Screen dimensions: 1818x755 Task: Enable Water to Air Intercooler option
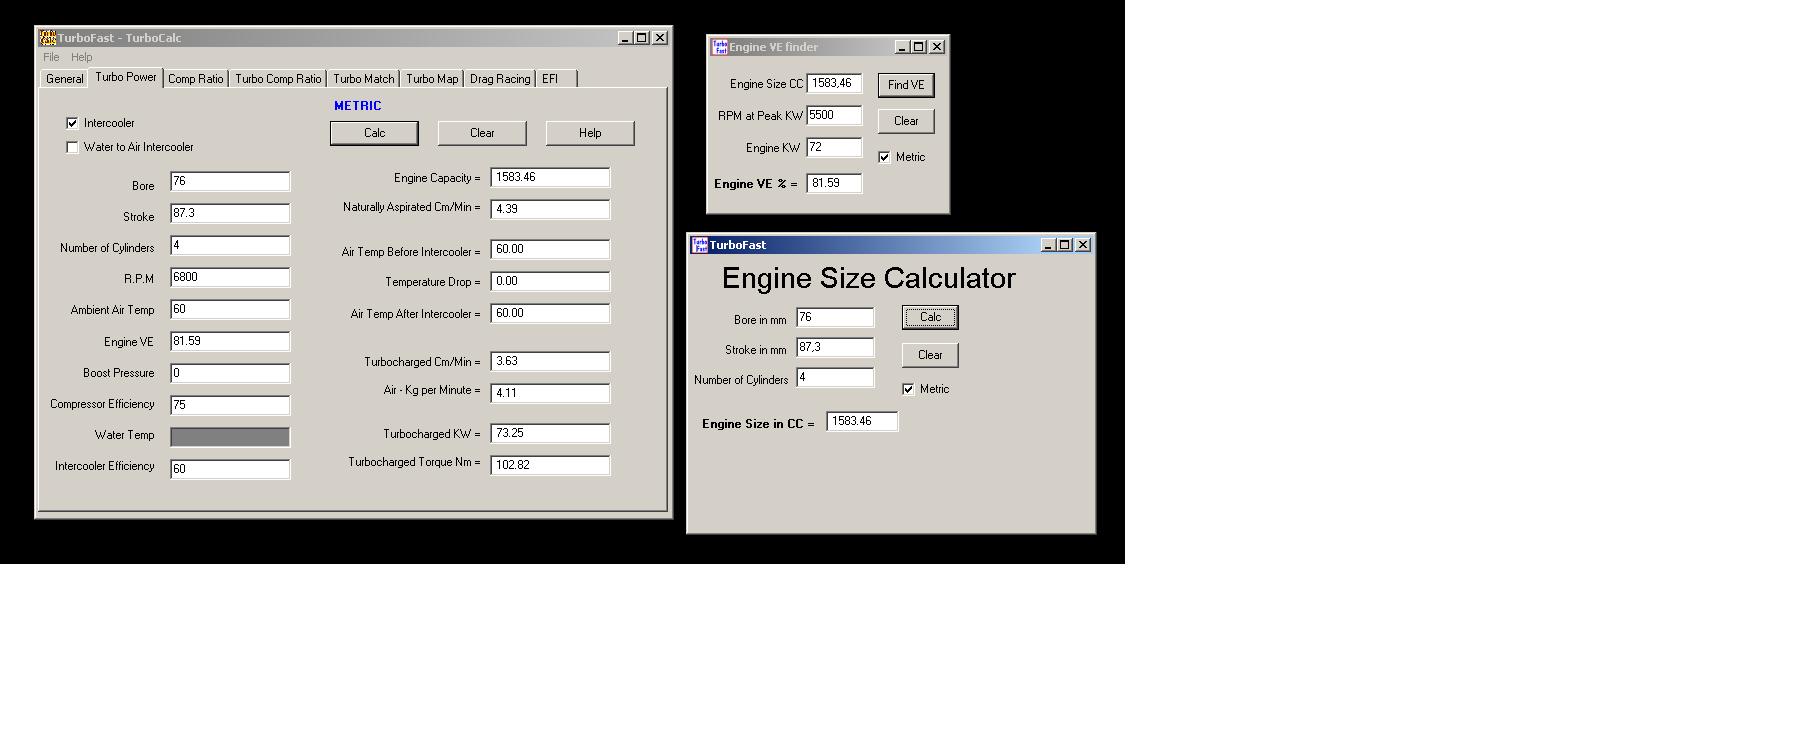pyautogui.click(x=72, y=147)
